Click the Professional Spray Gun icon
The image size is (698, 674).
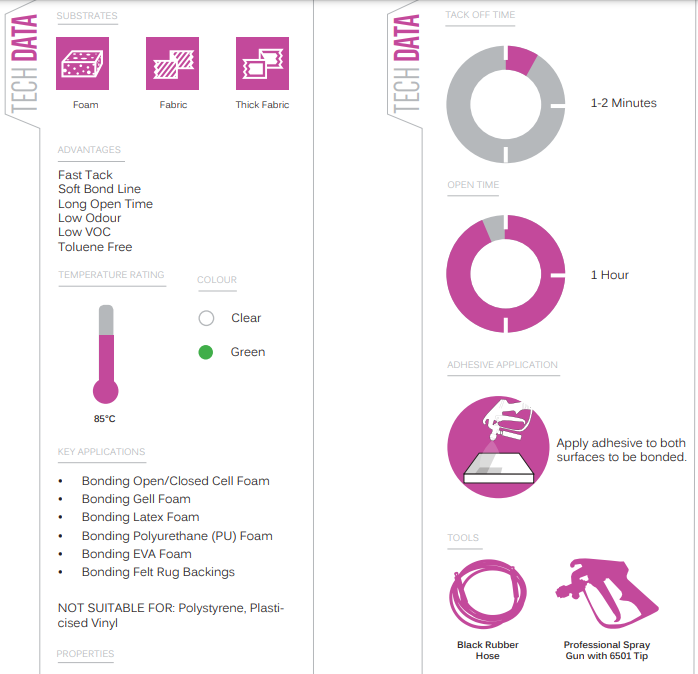[607, 593]
